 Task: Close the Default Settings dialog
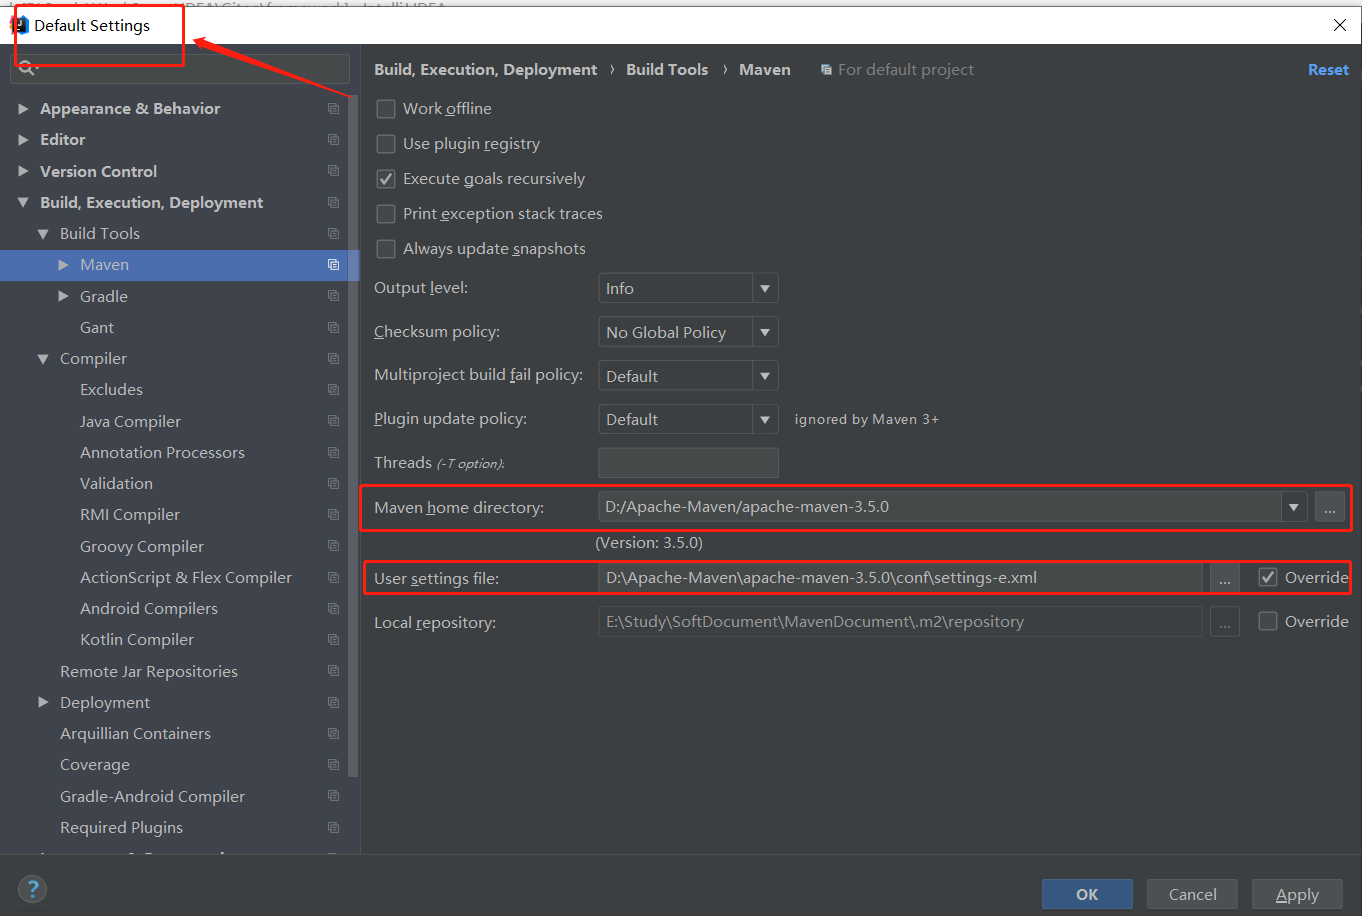[x=1340, y=25]
